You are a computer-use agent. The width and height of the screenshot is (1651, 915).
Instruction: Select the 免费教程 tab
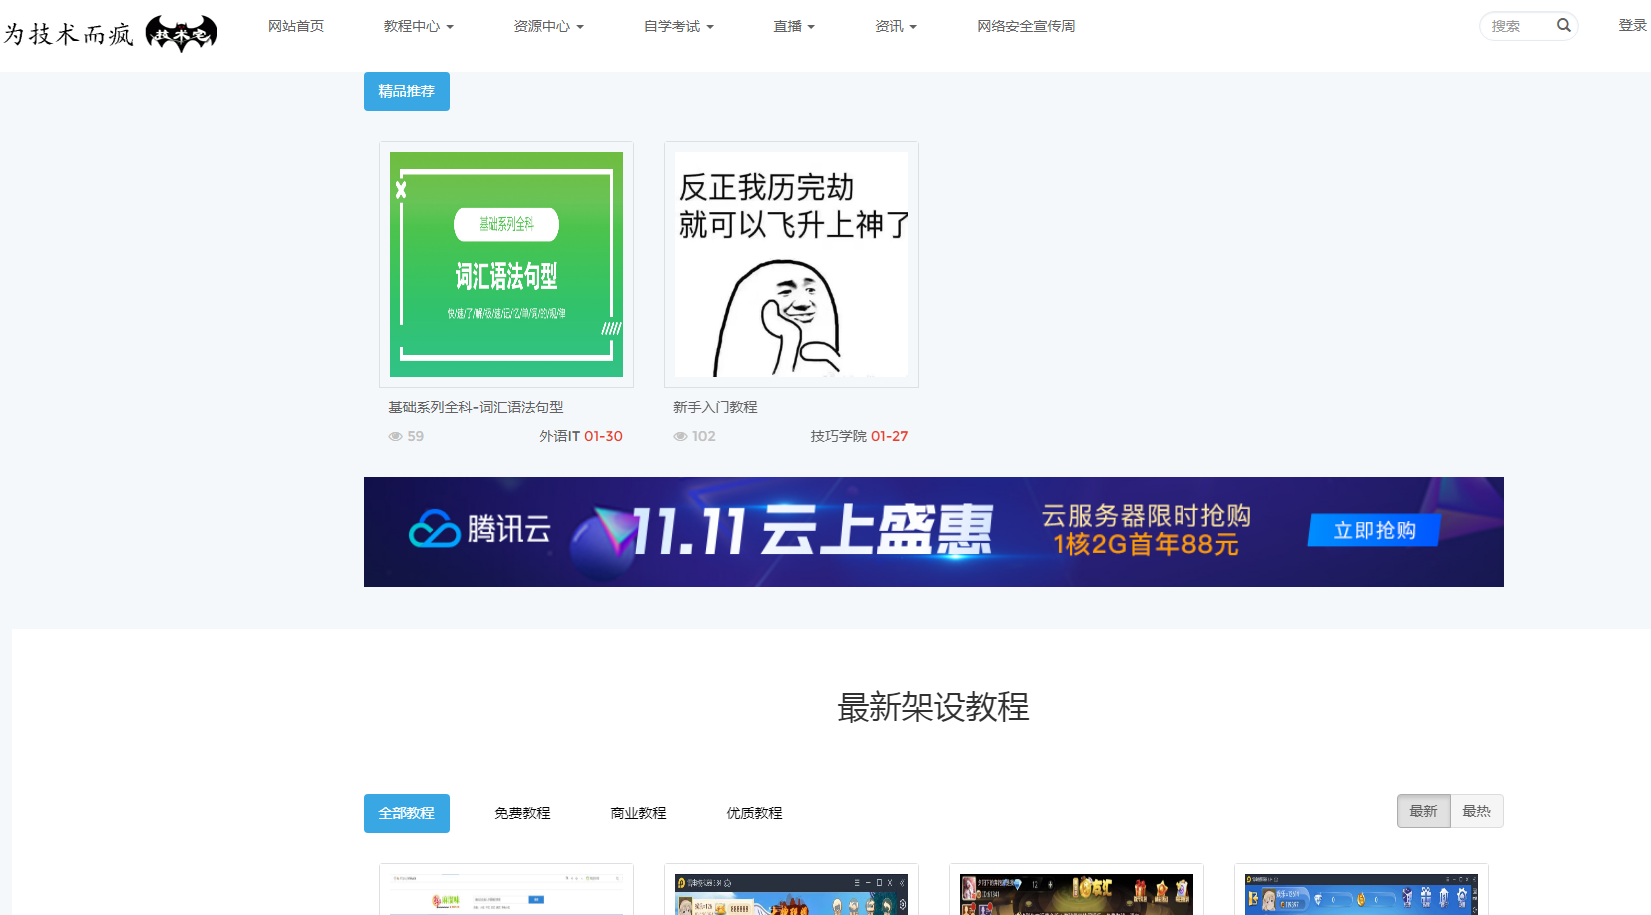[x=522, y=813]
